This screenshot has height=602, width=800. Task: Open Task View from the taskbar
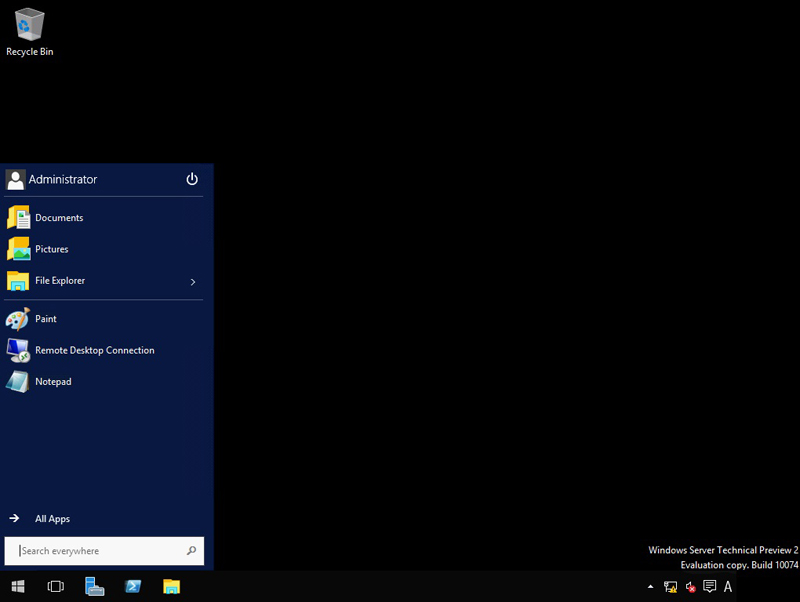(x=56, y=587)
